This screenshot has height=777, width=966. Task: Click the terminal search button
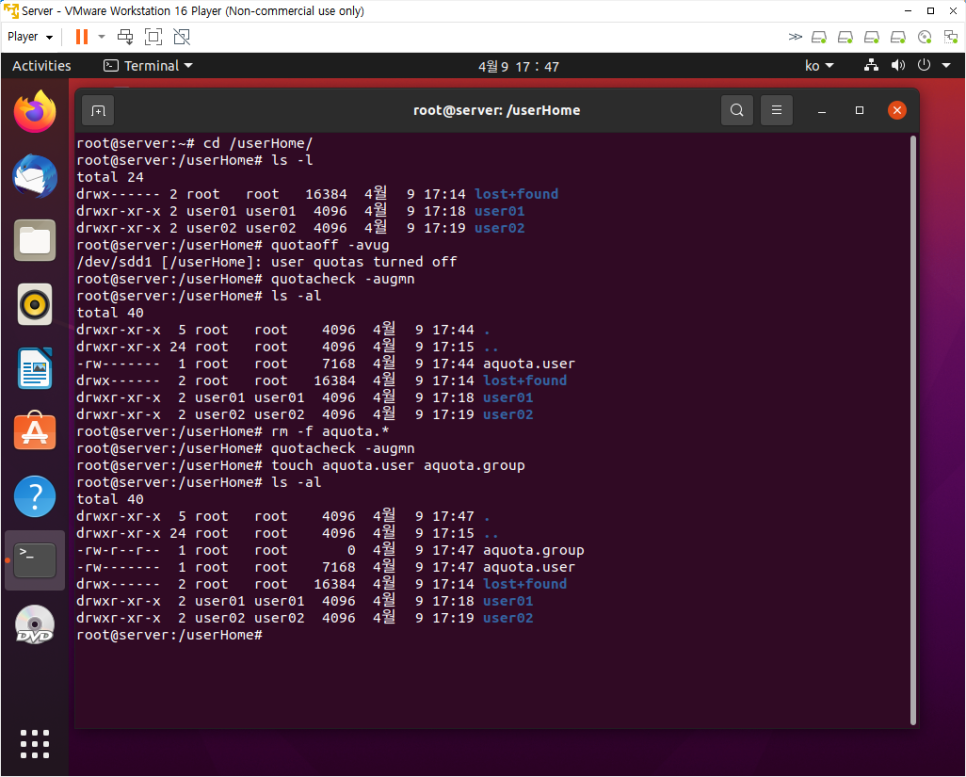coord(737,110)
